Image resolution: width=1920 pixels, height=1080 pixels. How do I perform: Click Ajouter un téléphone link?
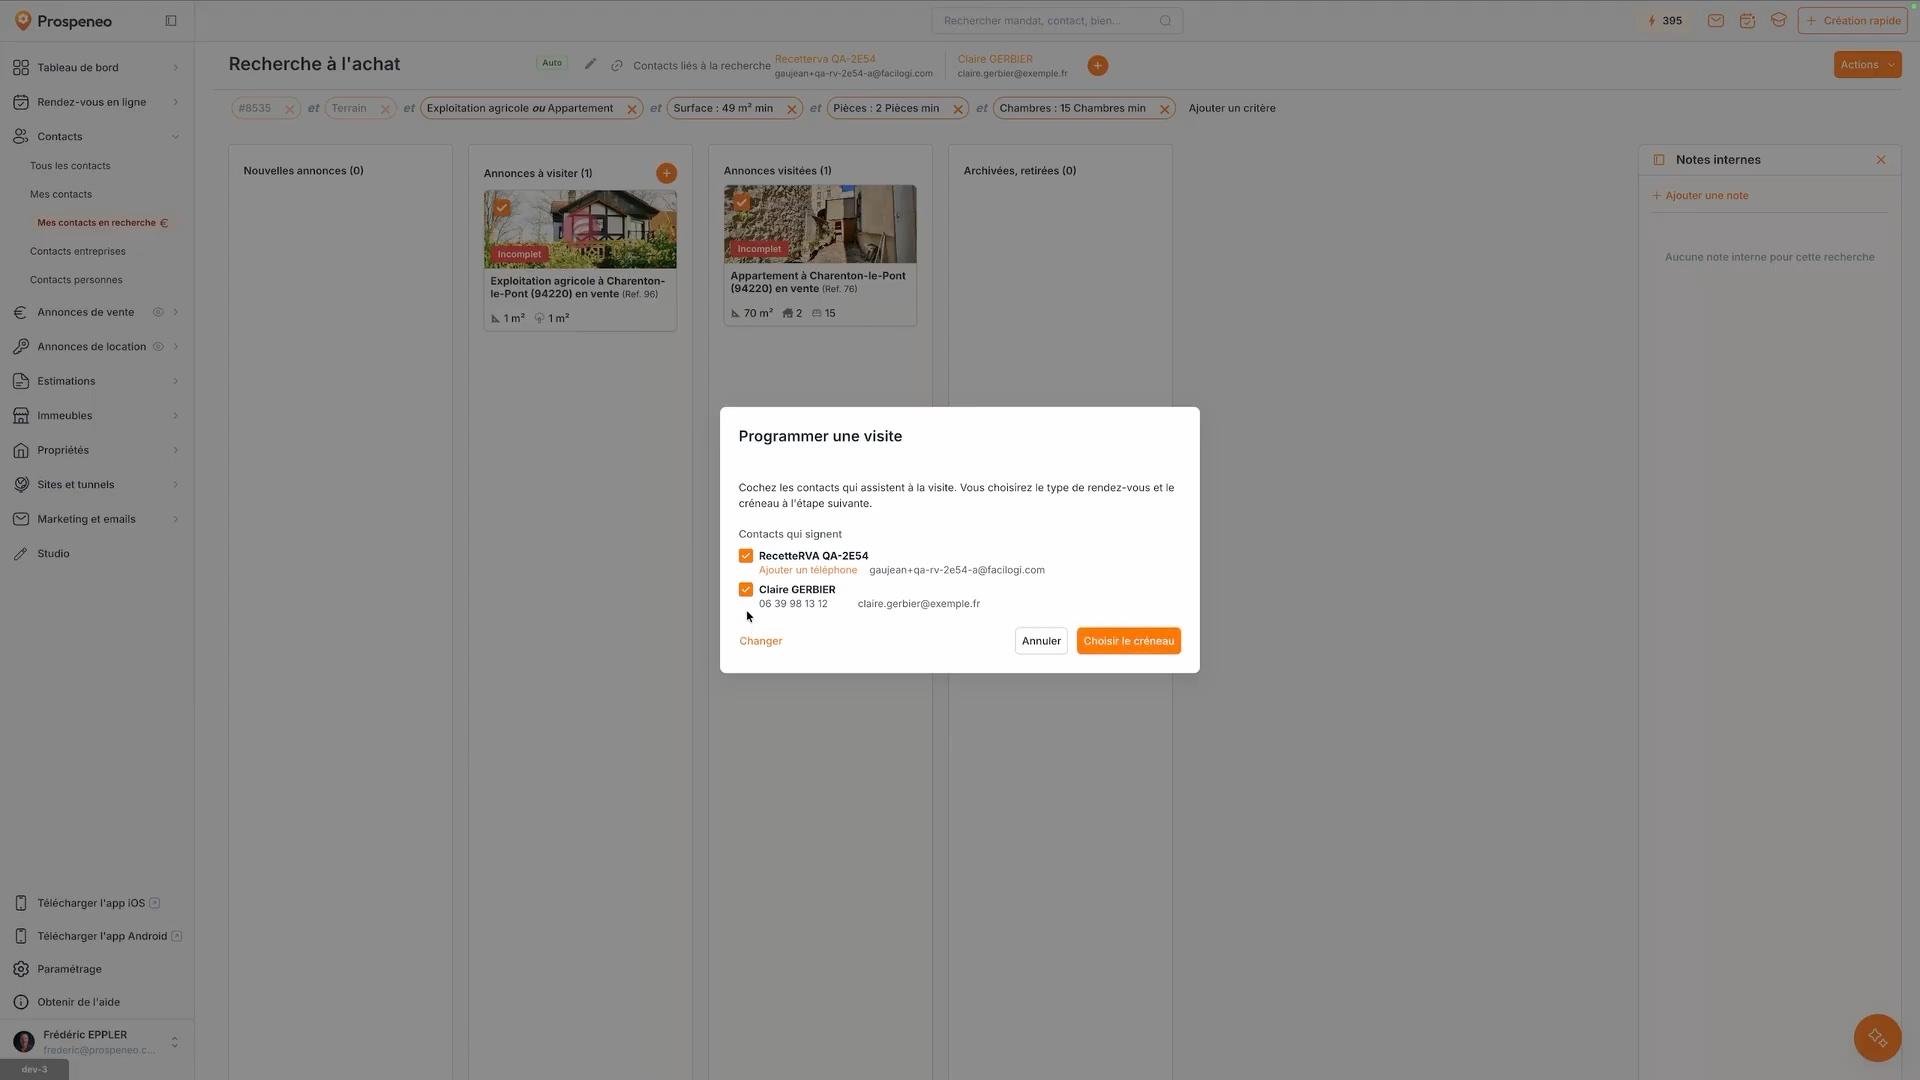click(808, 571)
